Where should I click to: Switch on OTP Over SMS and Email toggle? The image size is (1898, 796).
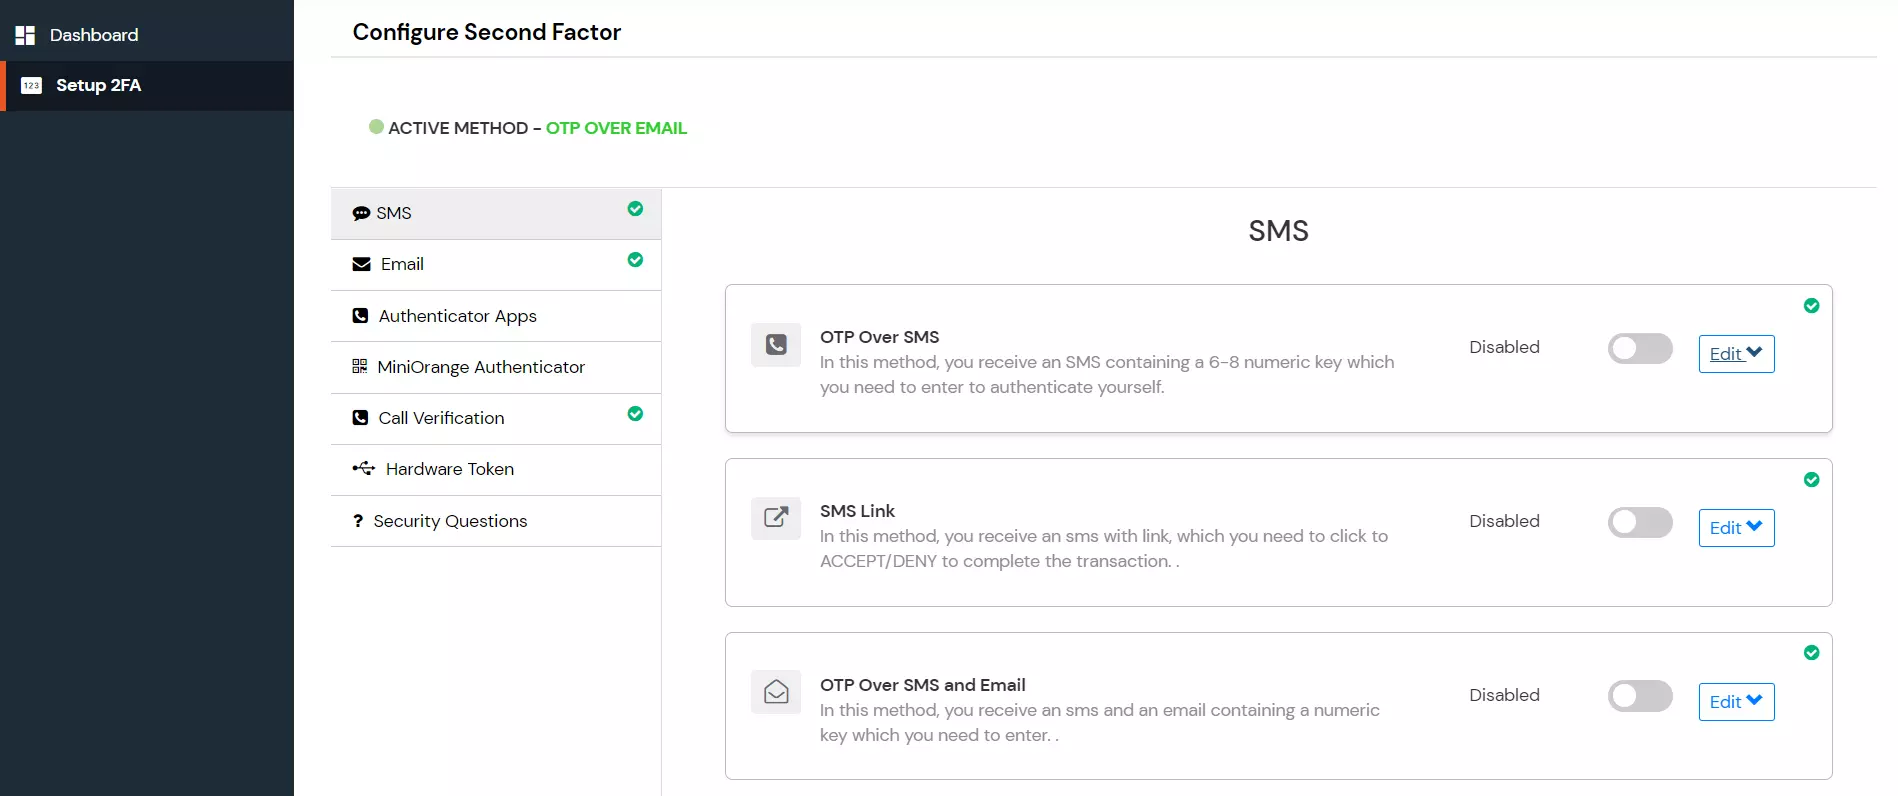1640,696
